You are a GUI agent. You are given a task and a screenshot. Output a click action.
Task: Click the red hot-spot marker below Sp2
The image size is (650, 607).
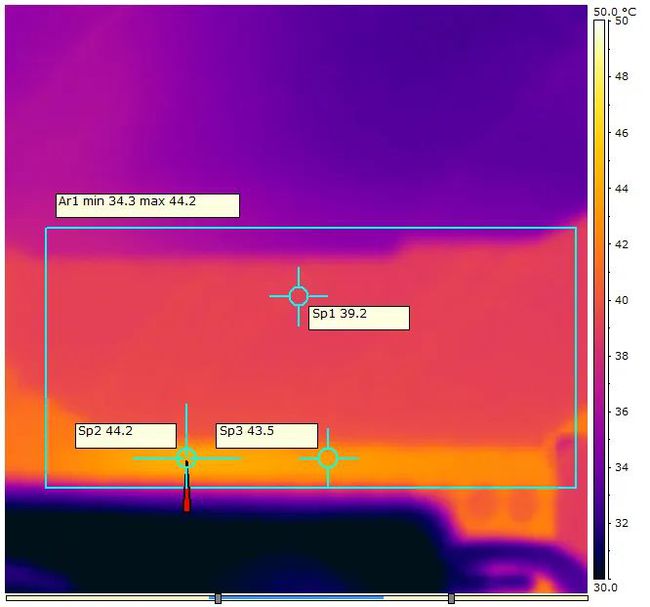coord(187,486)
